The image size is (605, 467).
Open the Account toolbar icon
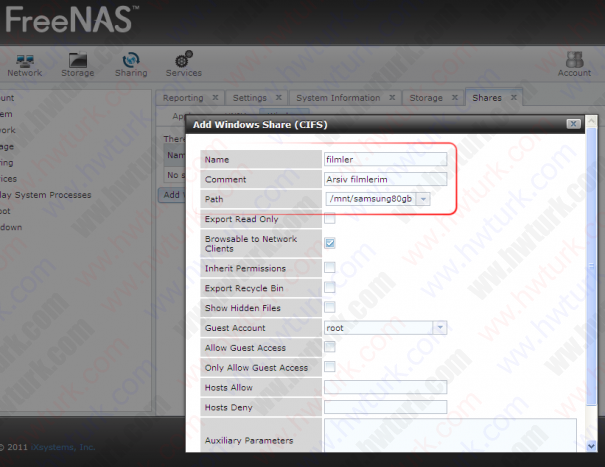(x=574, y=64)
